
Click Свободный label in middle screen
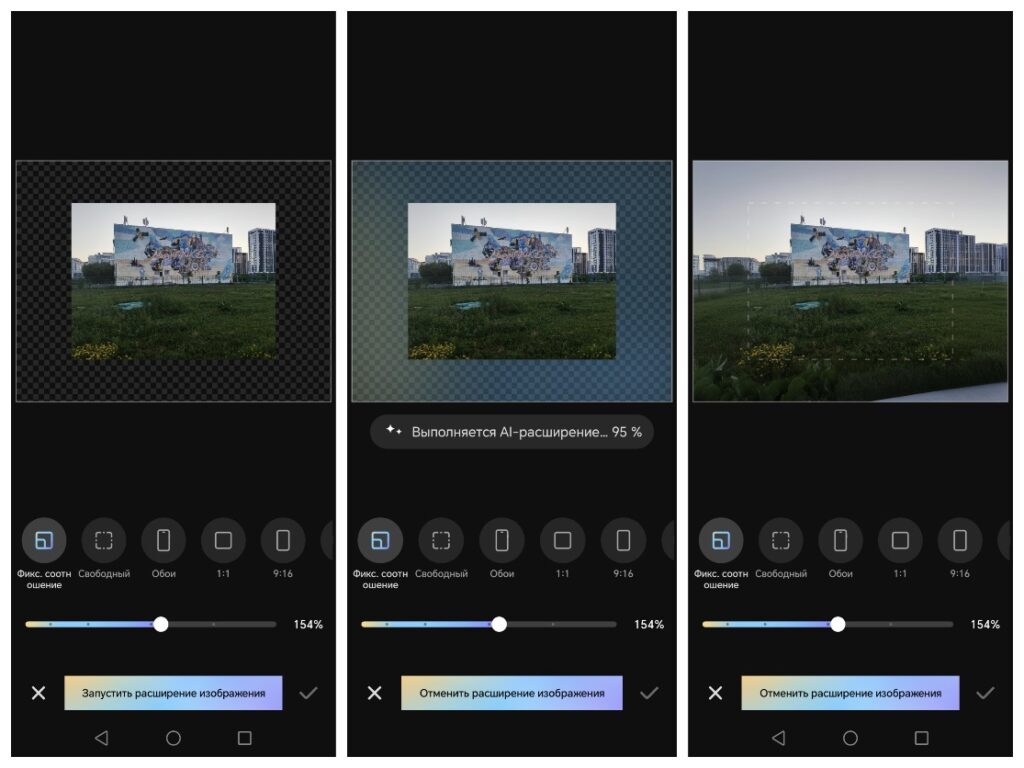[441, 573]
